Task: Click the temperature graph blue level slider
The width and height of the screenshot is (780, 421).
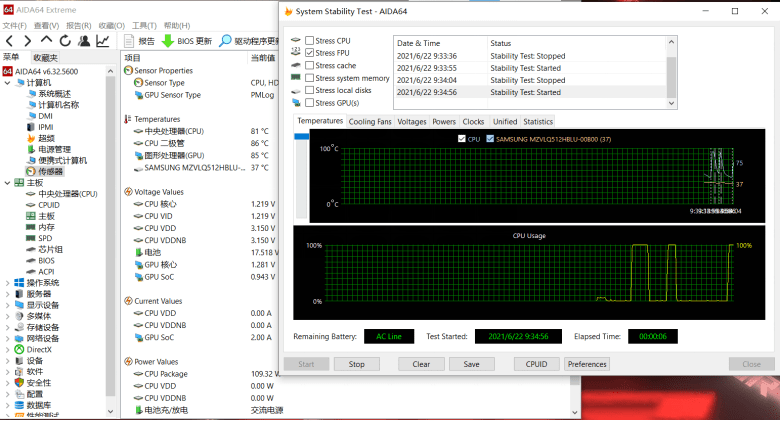Action: (x=301, y=136)
